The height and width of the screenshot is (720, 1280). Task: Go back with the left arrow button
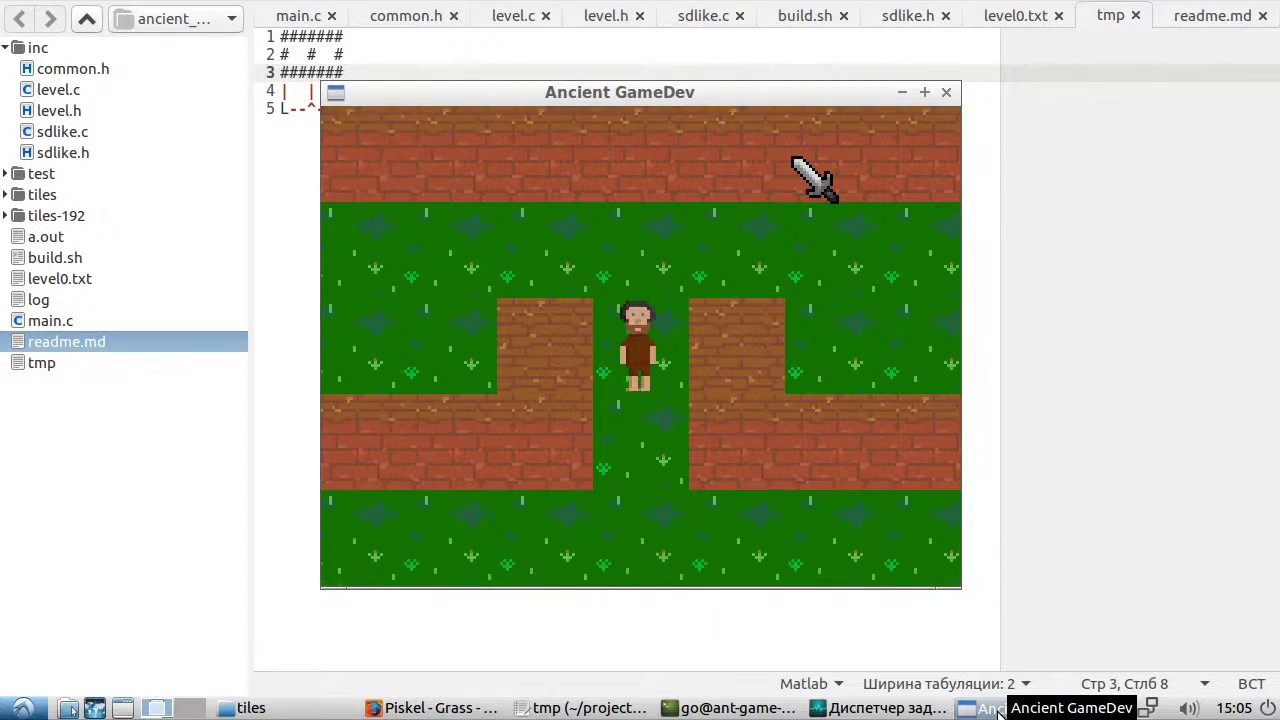pyautogui.click(x=20, y=18)
